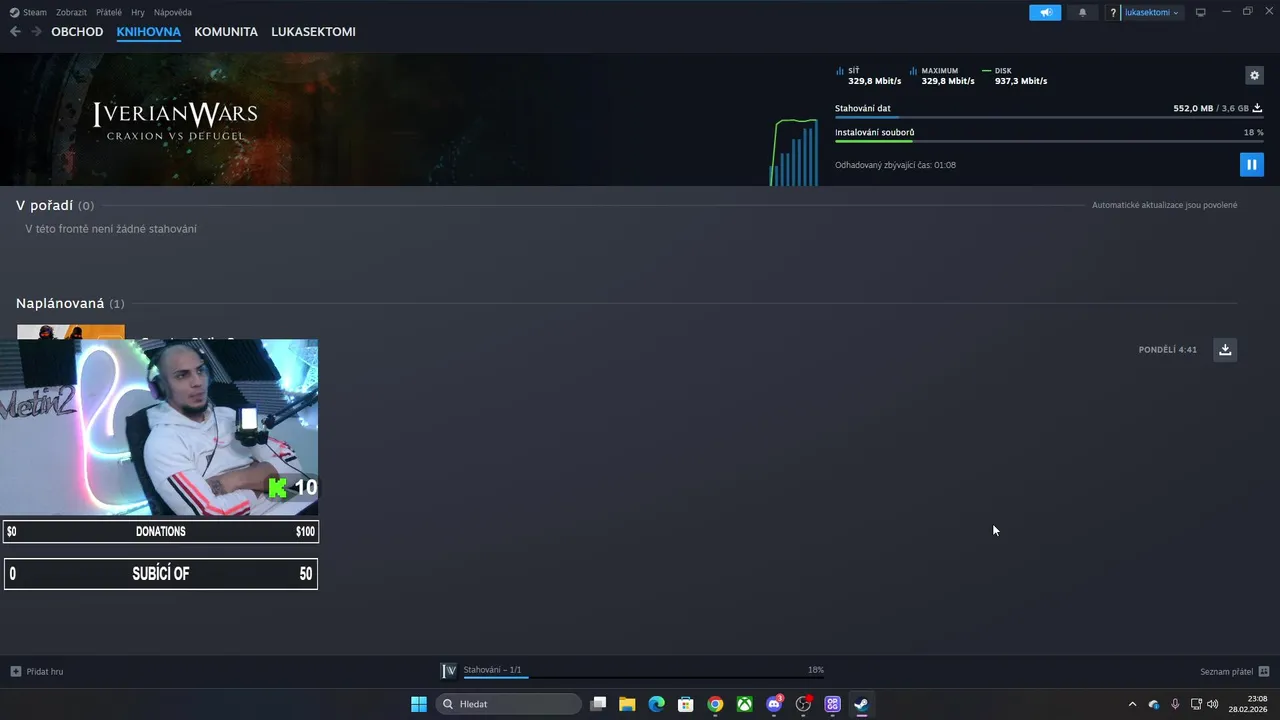Click the plus icon beside Přidat hru
Screen dimensions: 1280x720
[x=15, y=671]
